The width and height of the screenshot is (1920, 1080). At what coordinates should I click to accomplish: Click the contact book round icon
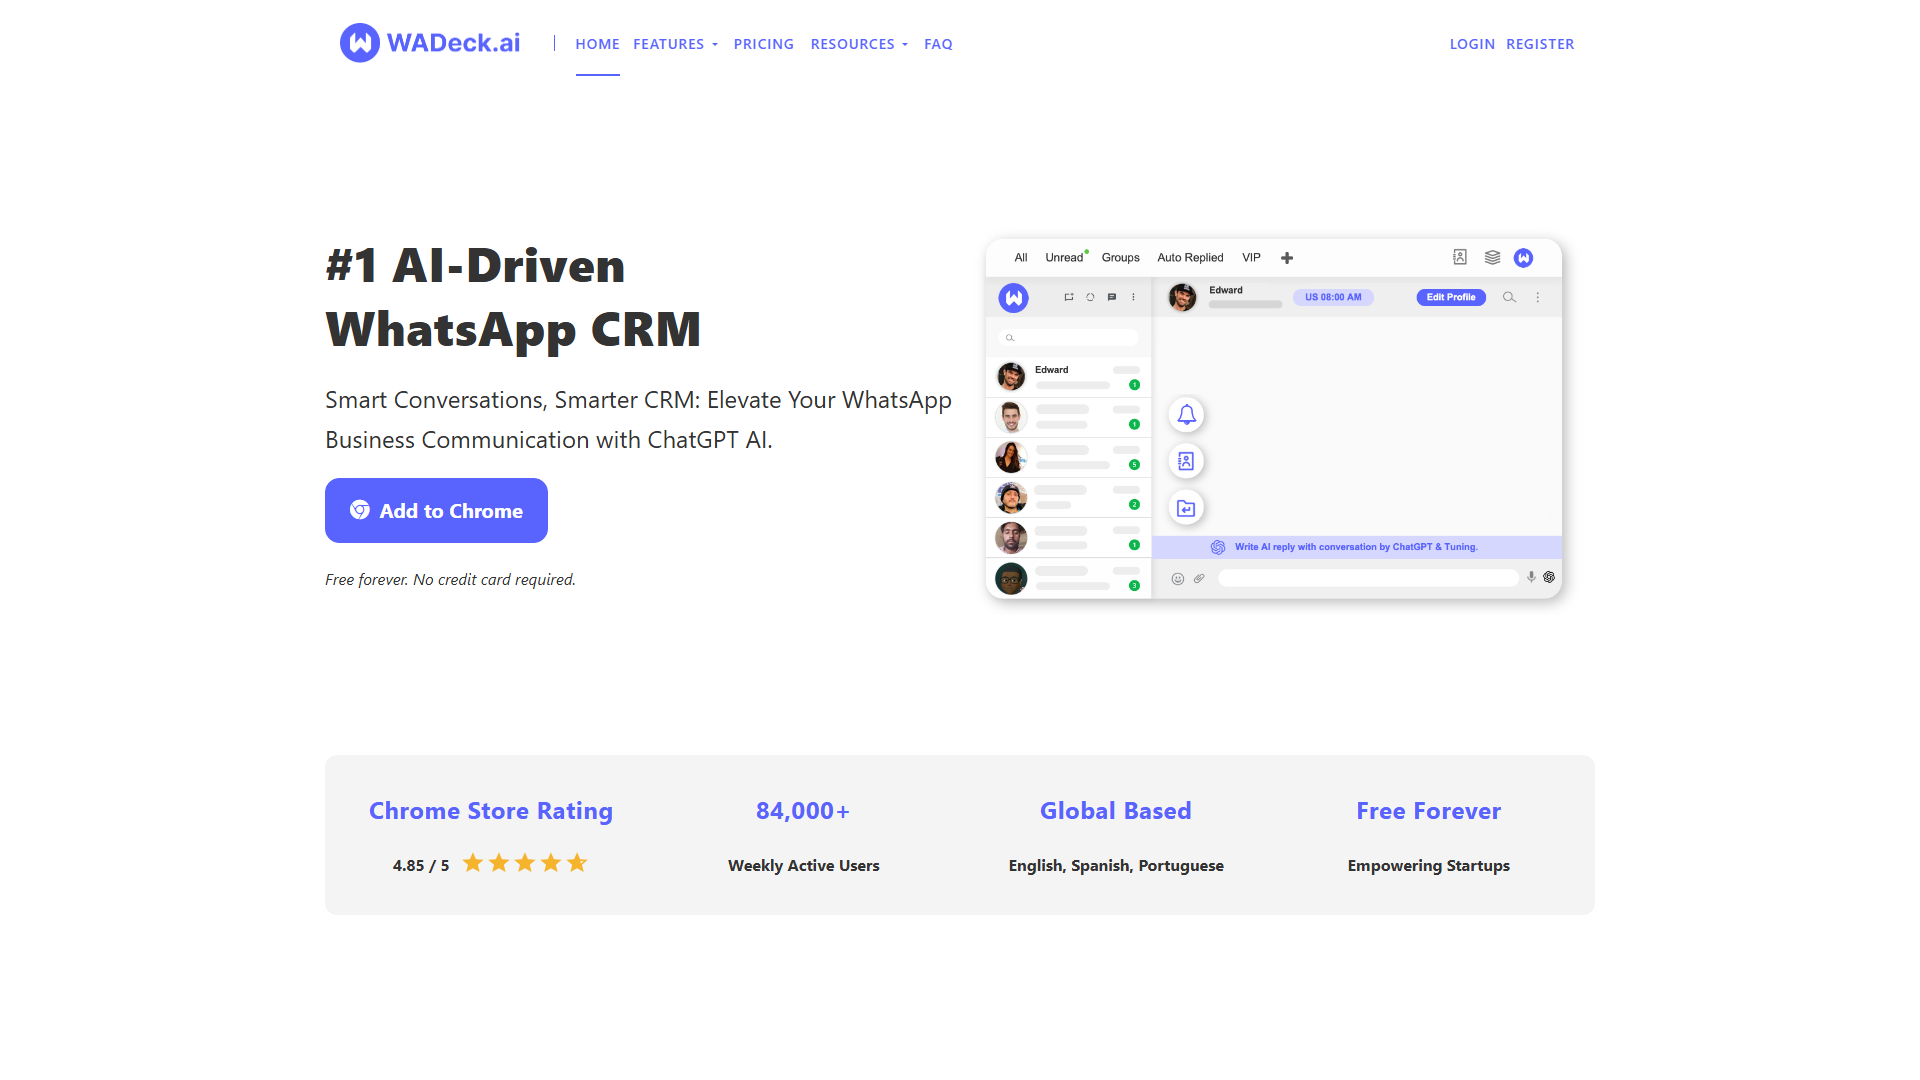point(1186,461)
